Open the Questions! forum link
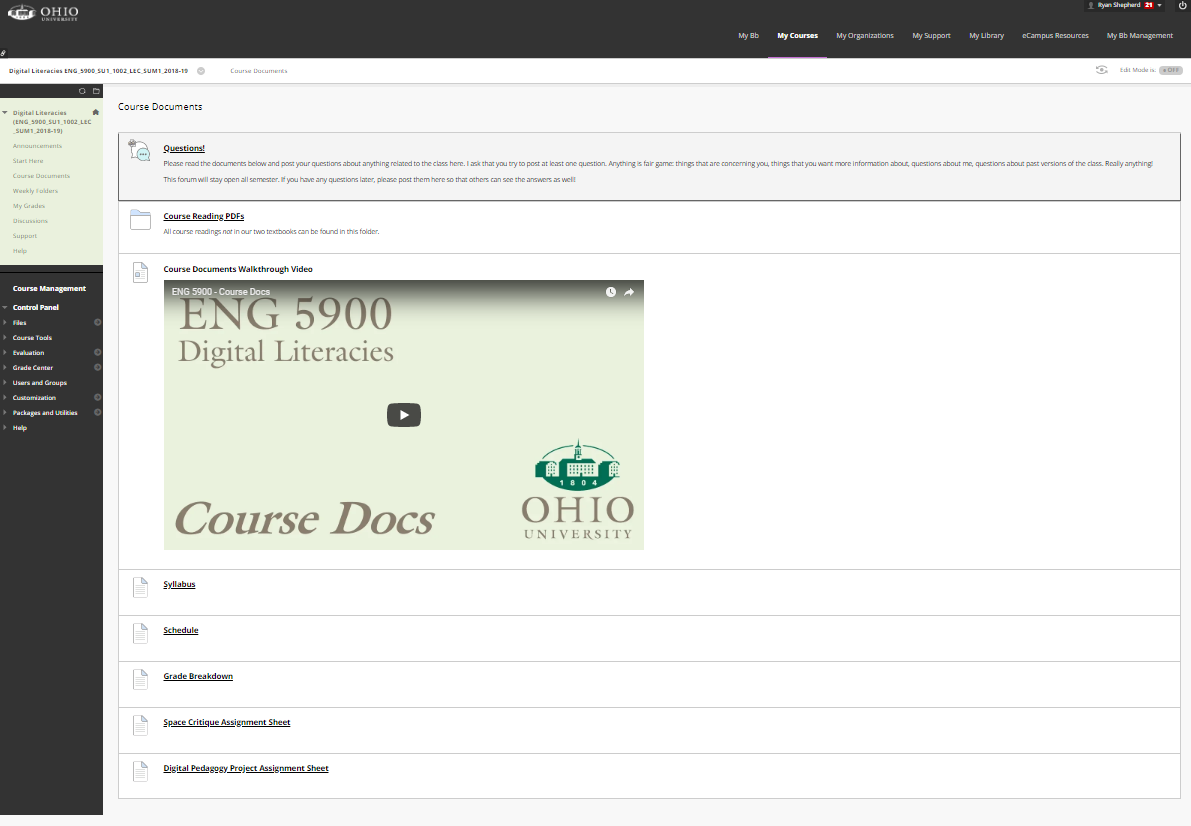The image size is (1191, 826). [184, 148]
